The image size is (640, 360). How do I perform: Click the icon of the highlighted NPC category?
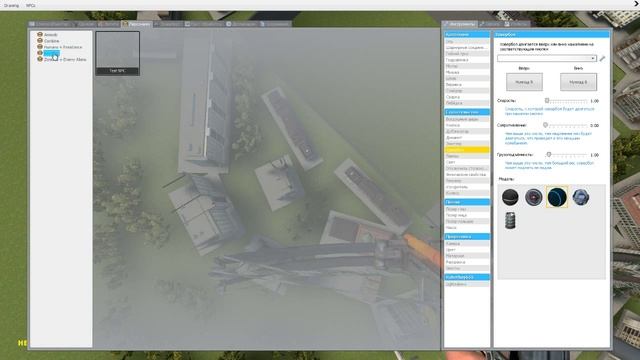[x=40, y=53]
